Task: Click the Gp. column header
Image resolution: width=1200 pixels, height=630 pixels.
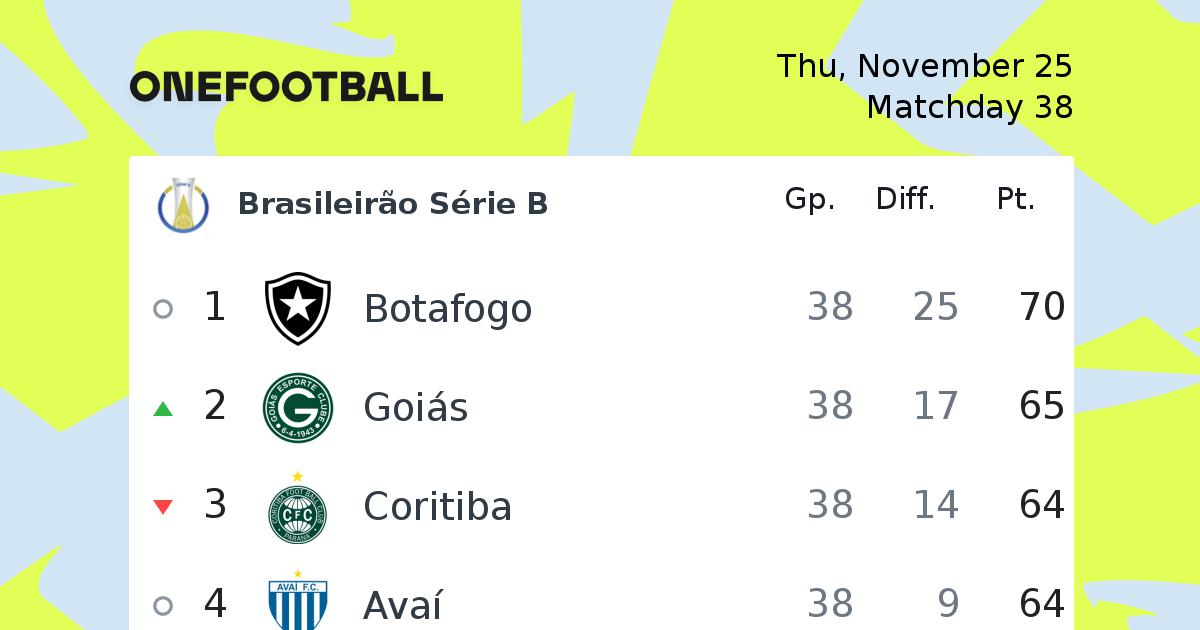Action: pos(810,200)
